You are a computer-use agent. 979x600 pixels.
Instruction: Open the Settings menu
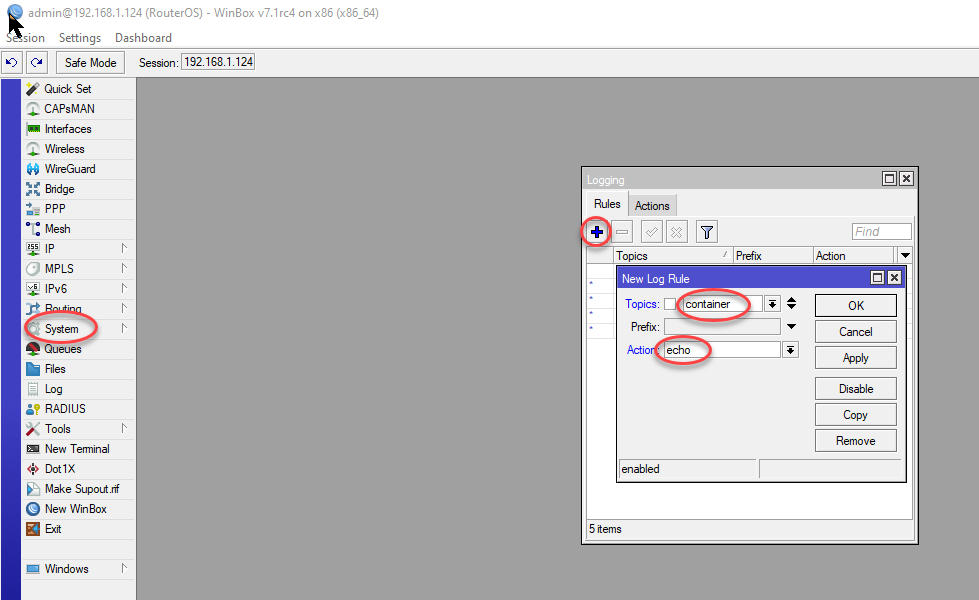80,37
